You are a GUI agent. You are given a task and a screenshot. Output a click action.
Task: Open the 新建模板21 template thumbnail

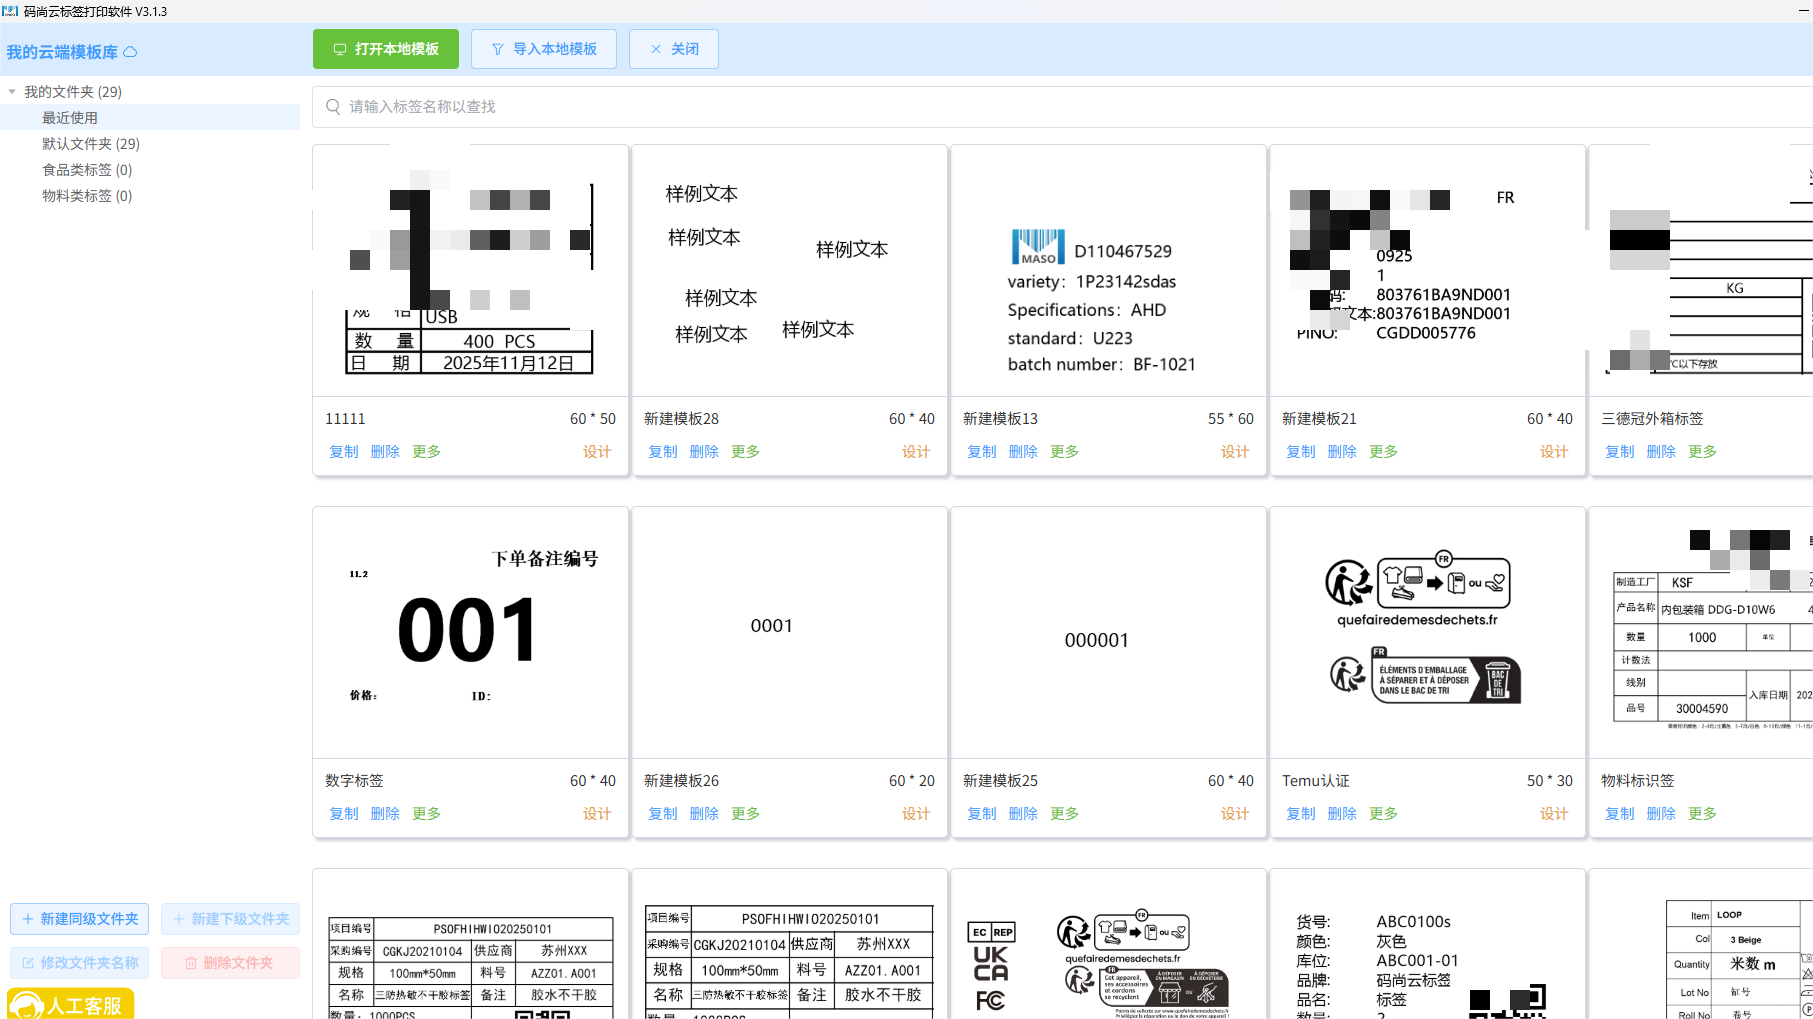[x=1427, y=271]
